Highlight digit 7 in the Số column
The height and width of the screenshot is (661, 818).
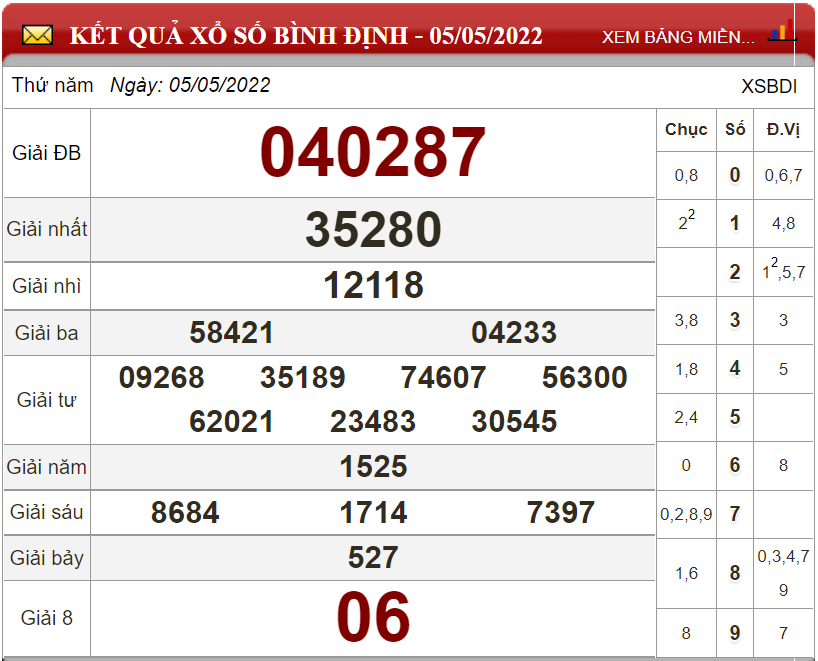(735, 514)
